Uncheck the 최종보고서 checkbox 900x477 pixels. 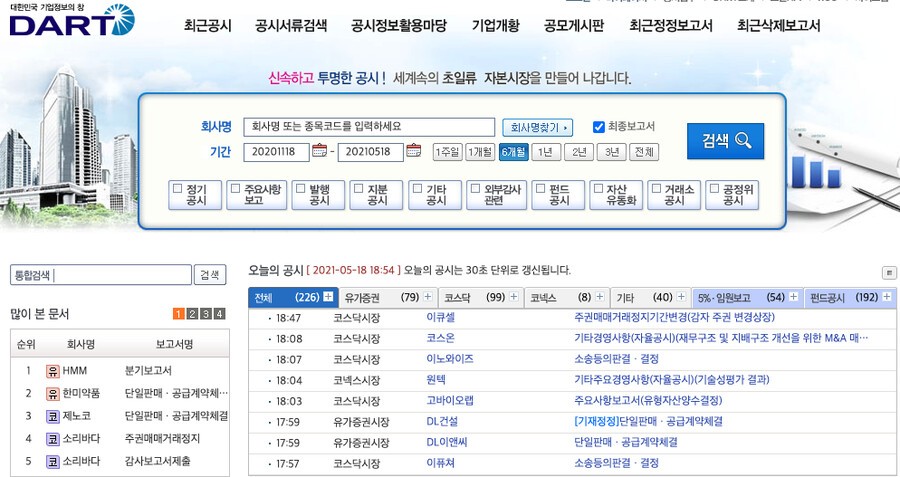click(599, 126)
